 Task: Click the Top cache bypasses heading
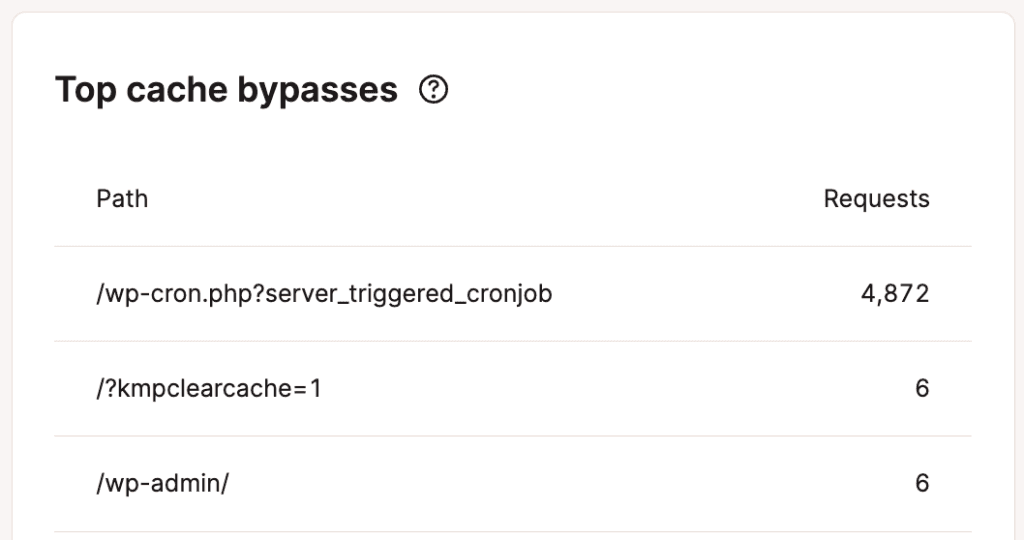pos(227,90)
